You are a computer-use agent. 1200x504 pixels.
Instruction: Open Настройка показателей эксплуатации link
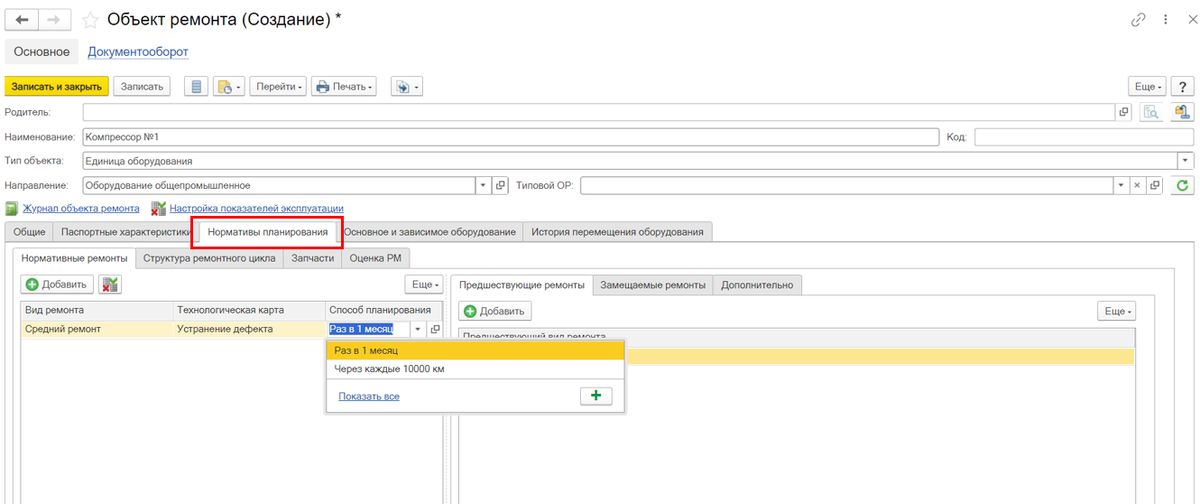[x=257, y=208]
